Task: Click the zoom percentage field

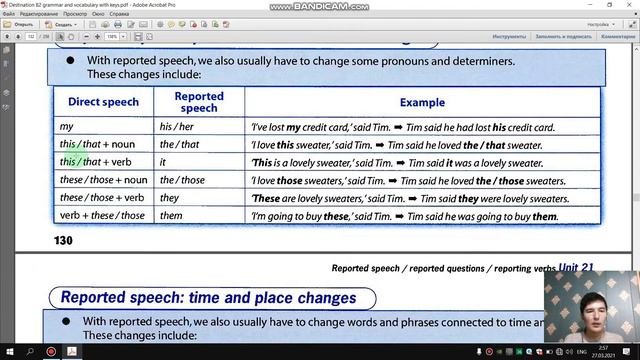Action: [112, 37]
